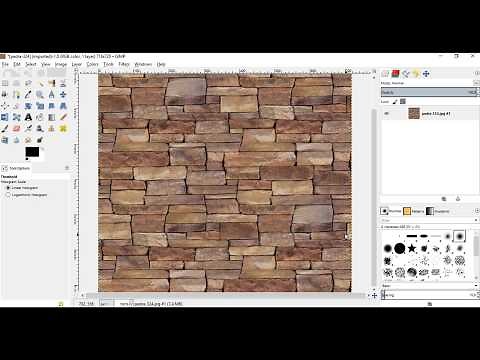480x360 pixels.
Task: Select the Measure tool
Action: [51, 95]
